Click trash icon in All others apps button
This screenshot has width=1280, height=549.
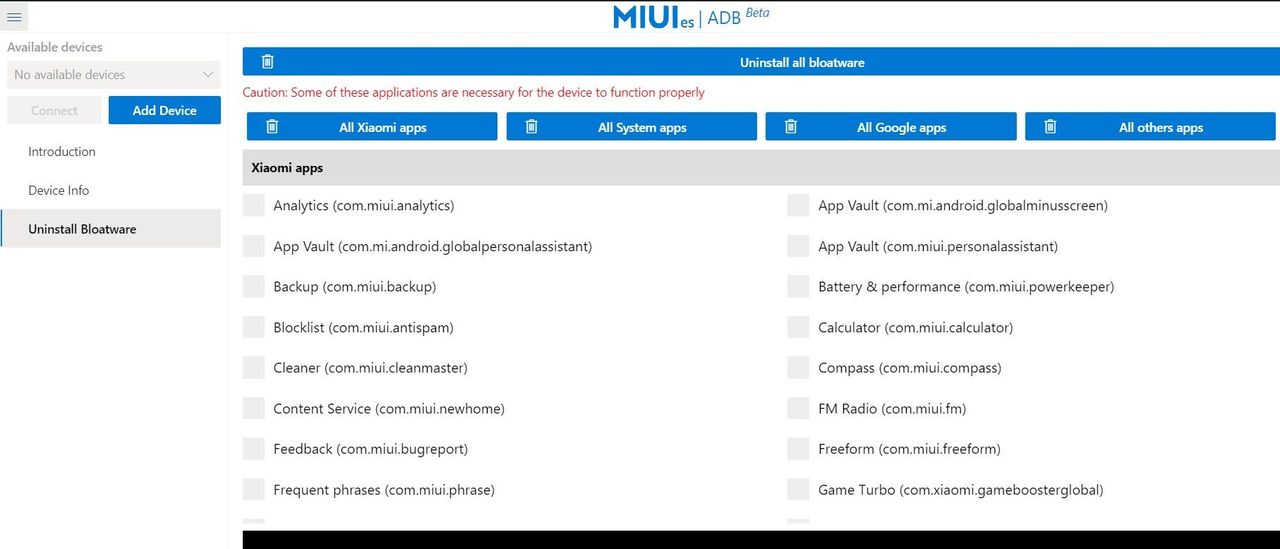click(1050, 127)
